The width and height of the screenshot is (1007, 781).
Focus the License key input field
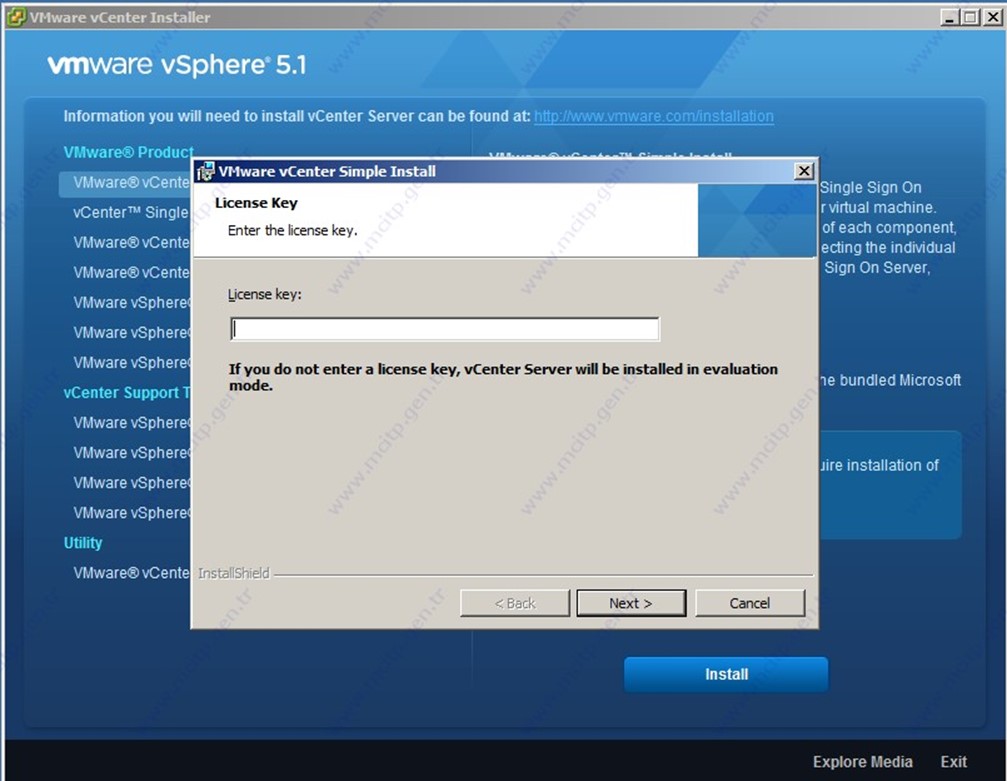coord(444,329)
